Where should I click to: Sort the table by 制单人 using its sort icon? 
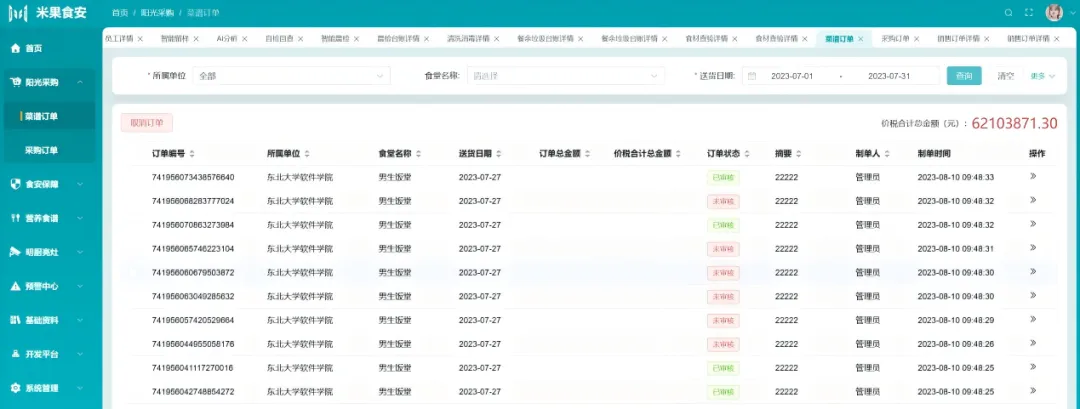888,154
